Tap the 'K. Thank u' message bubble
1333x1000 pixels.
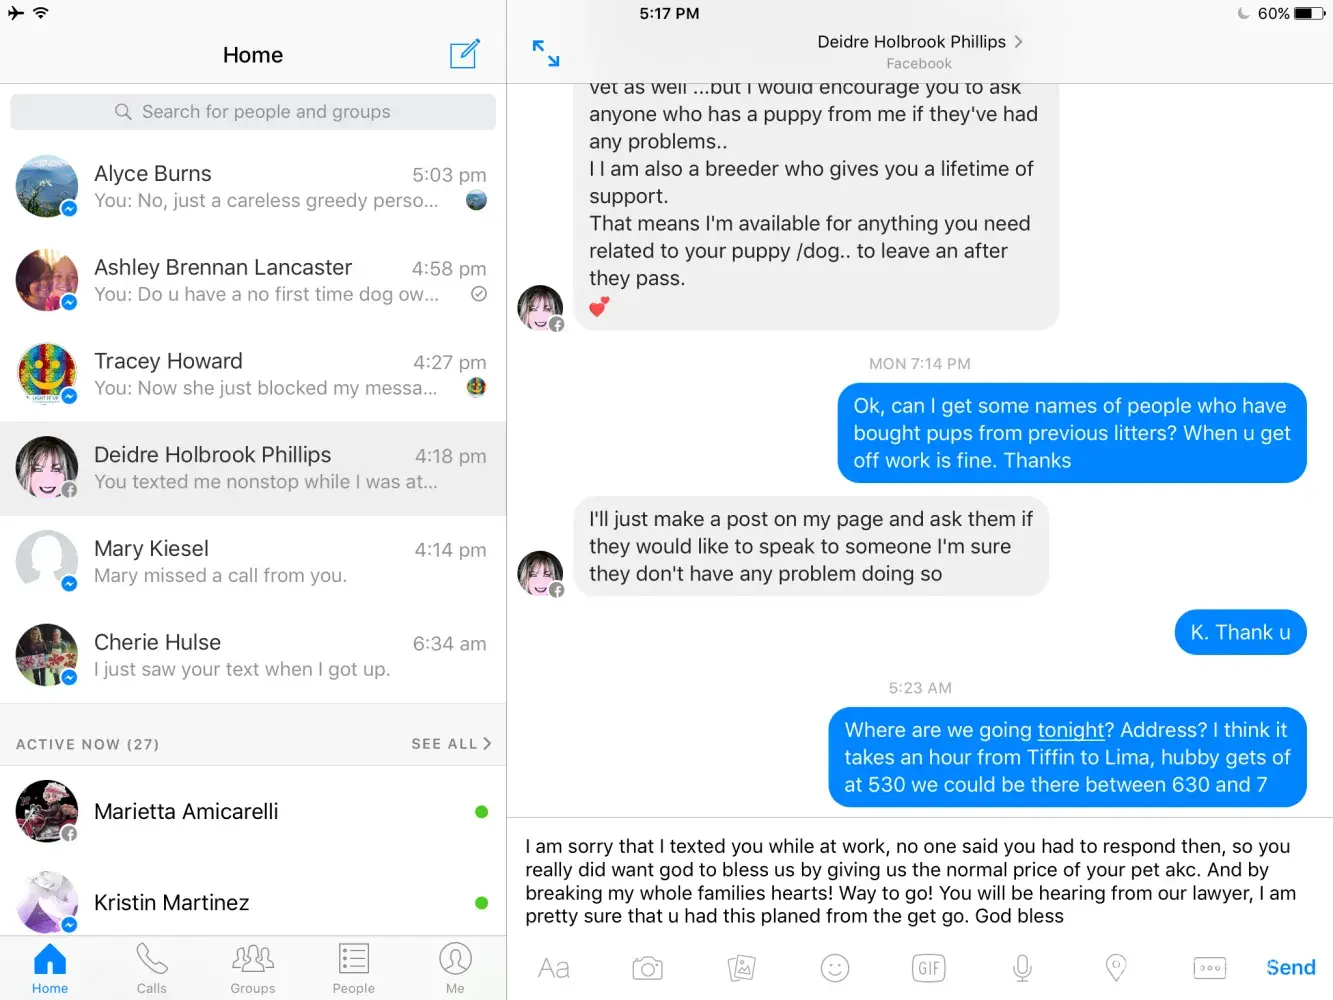click(1241, 632)
